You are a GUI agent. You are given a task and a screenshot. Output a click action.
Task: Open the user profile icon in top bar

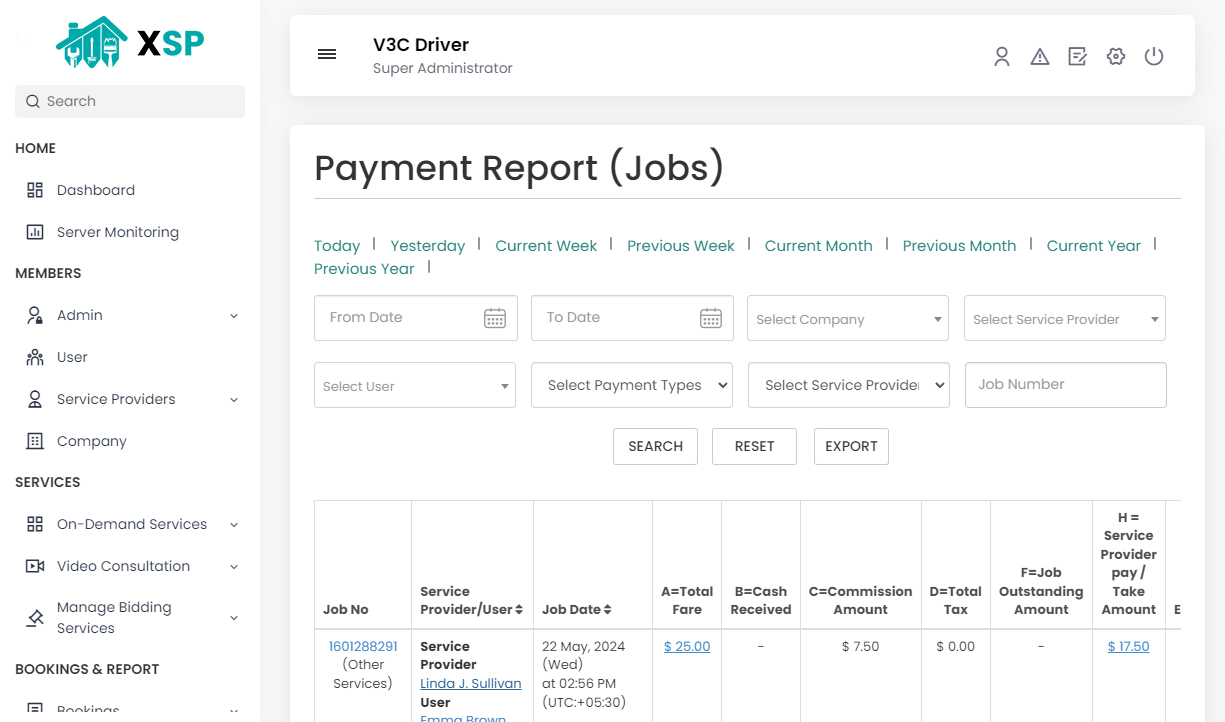coord(1002,56)
